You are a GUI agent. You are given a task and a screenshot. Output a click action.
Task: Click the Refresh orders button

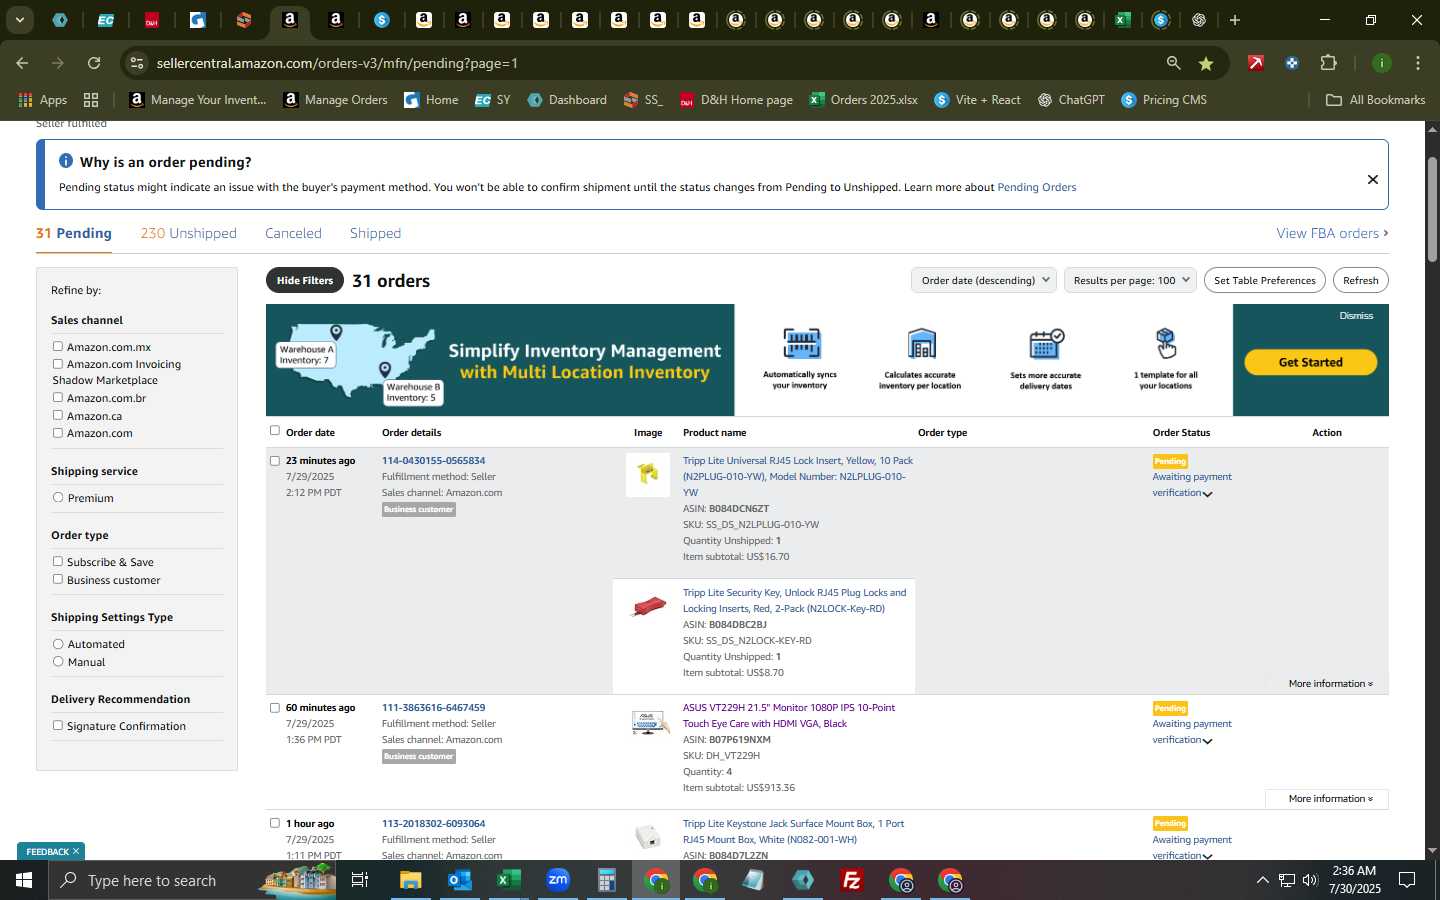(1361, 280)
